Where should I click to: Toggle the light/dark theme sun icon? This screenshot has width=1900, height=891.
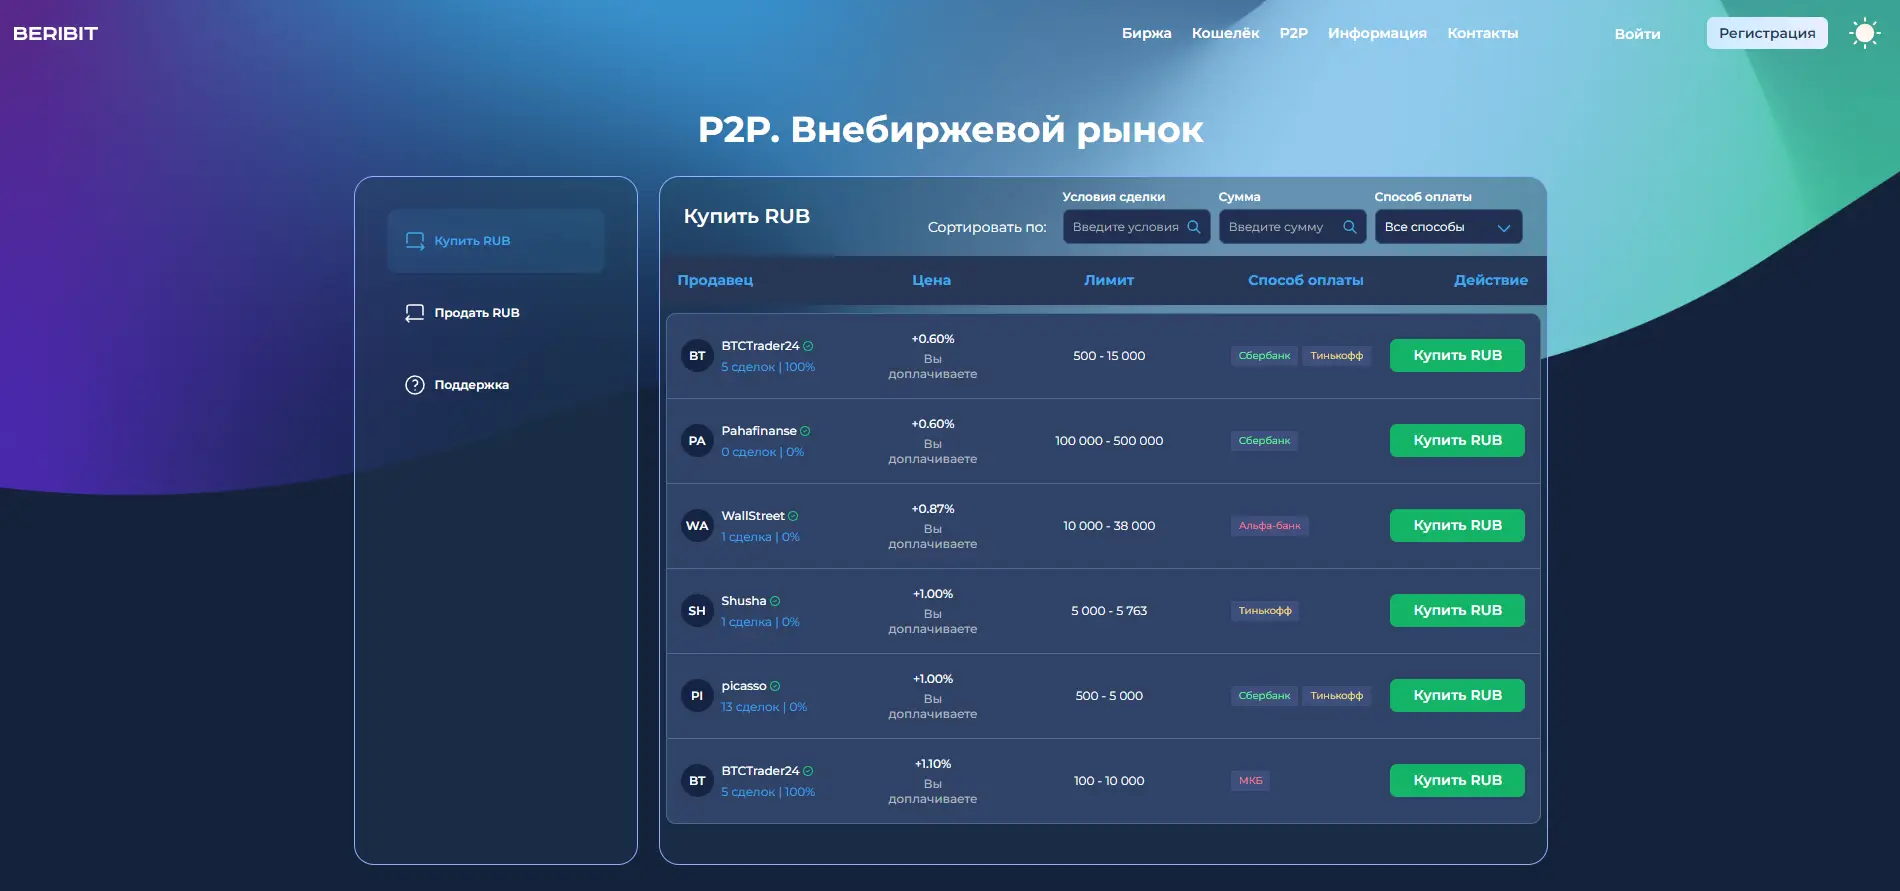tap(1864, 33)
